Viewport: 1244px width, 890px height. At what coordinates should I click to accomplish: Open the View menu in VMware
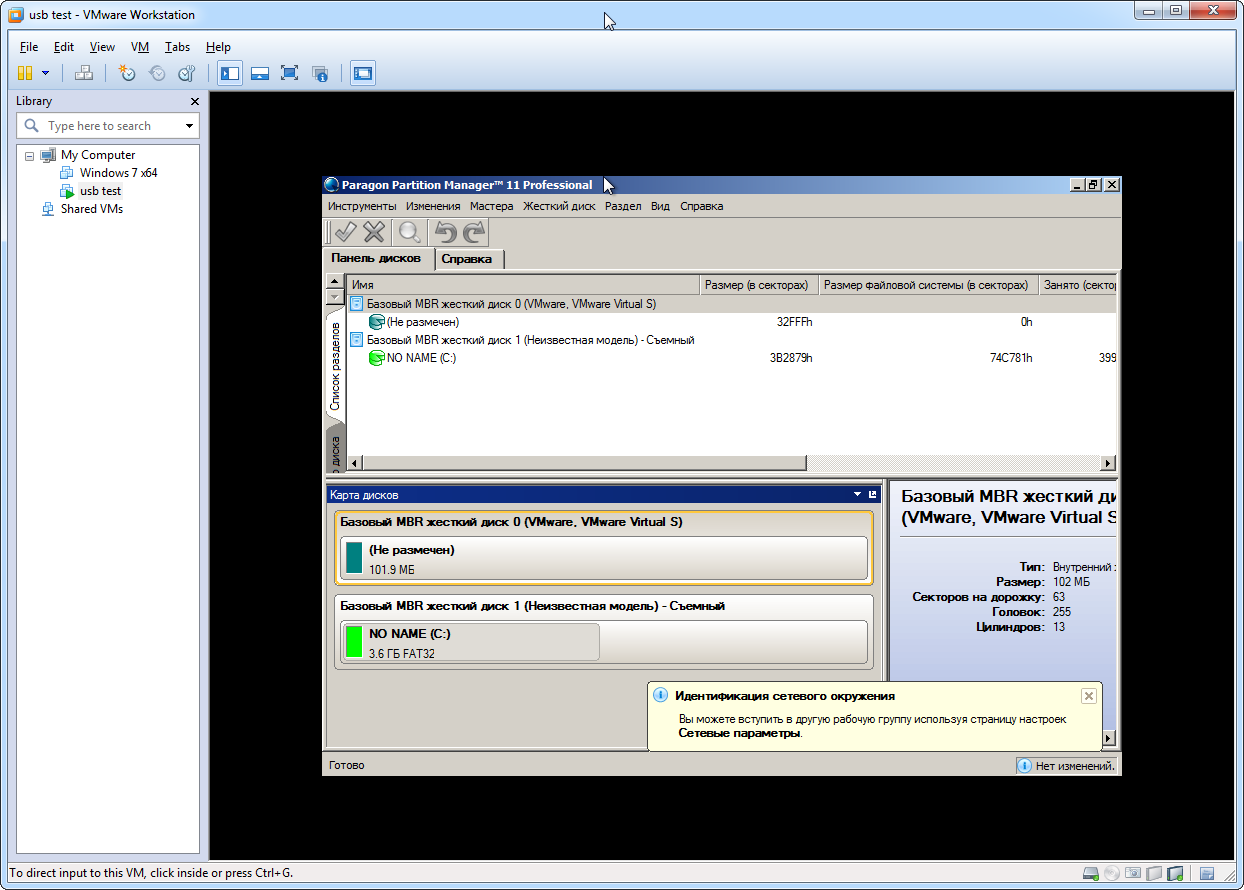click(x=102, y=47)
